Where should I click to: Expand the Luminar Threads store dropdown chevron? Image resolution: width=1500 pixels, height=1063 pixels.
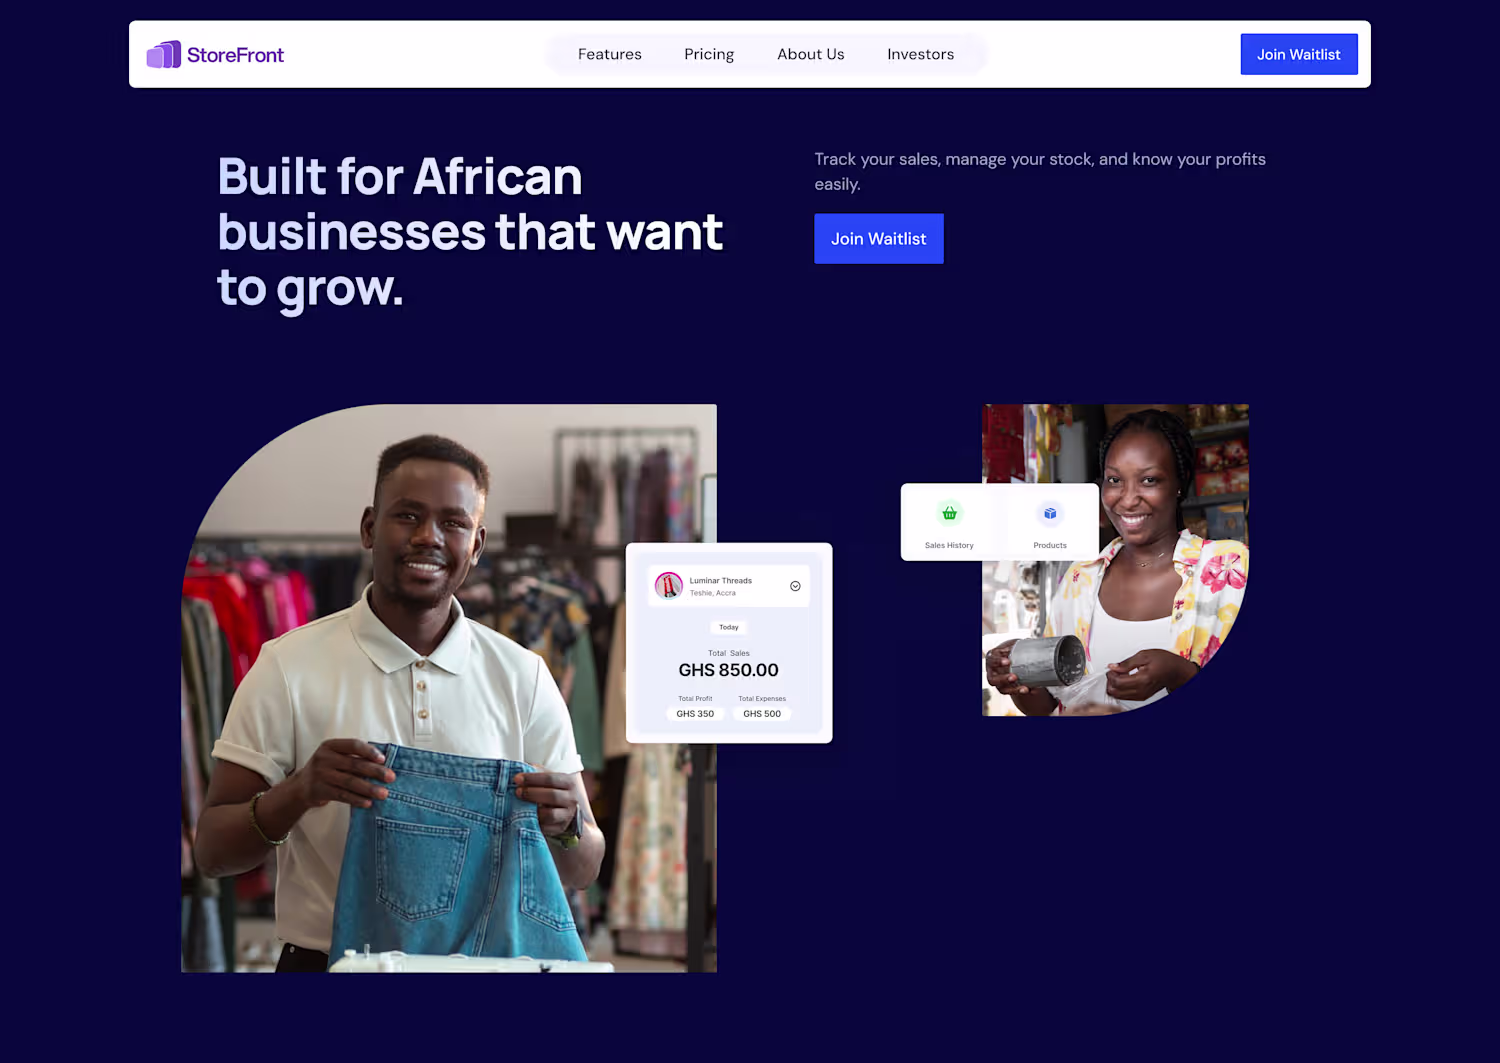tap(795, 586)
